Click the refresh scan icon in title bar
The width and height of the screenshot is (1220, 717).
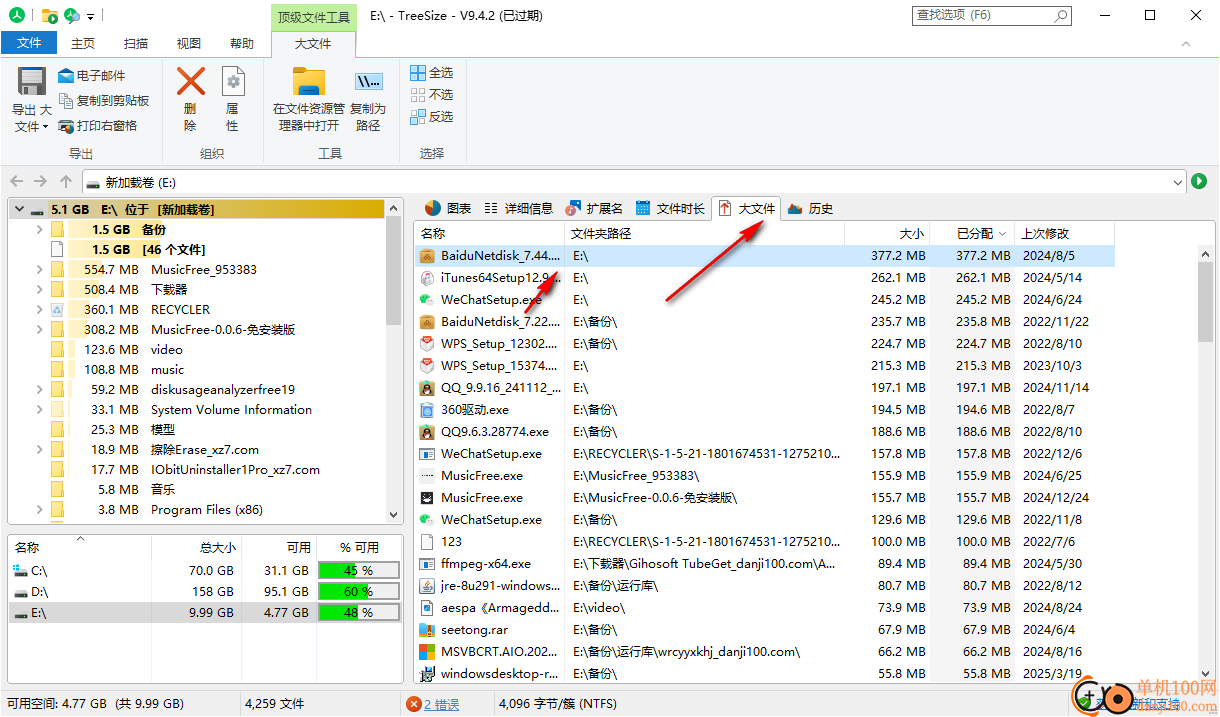tap(71, 15)
